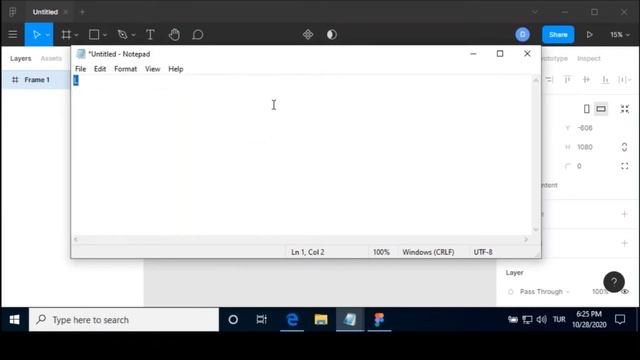
Task: Select Frame 1 in layers list
Action: pyautogui.click(x=36, y=80)
